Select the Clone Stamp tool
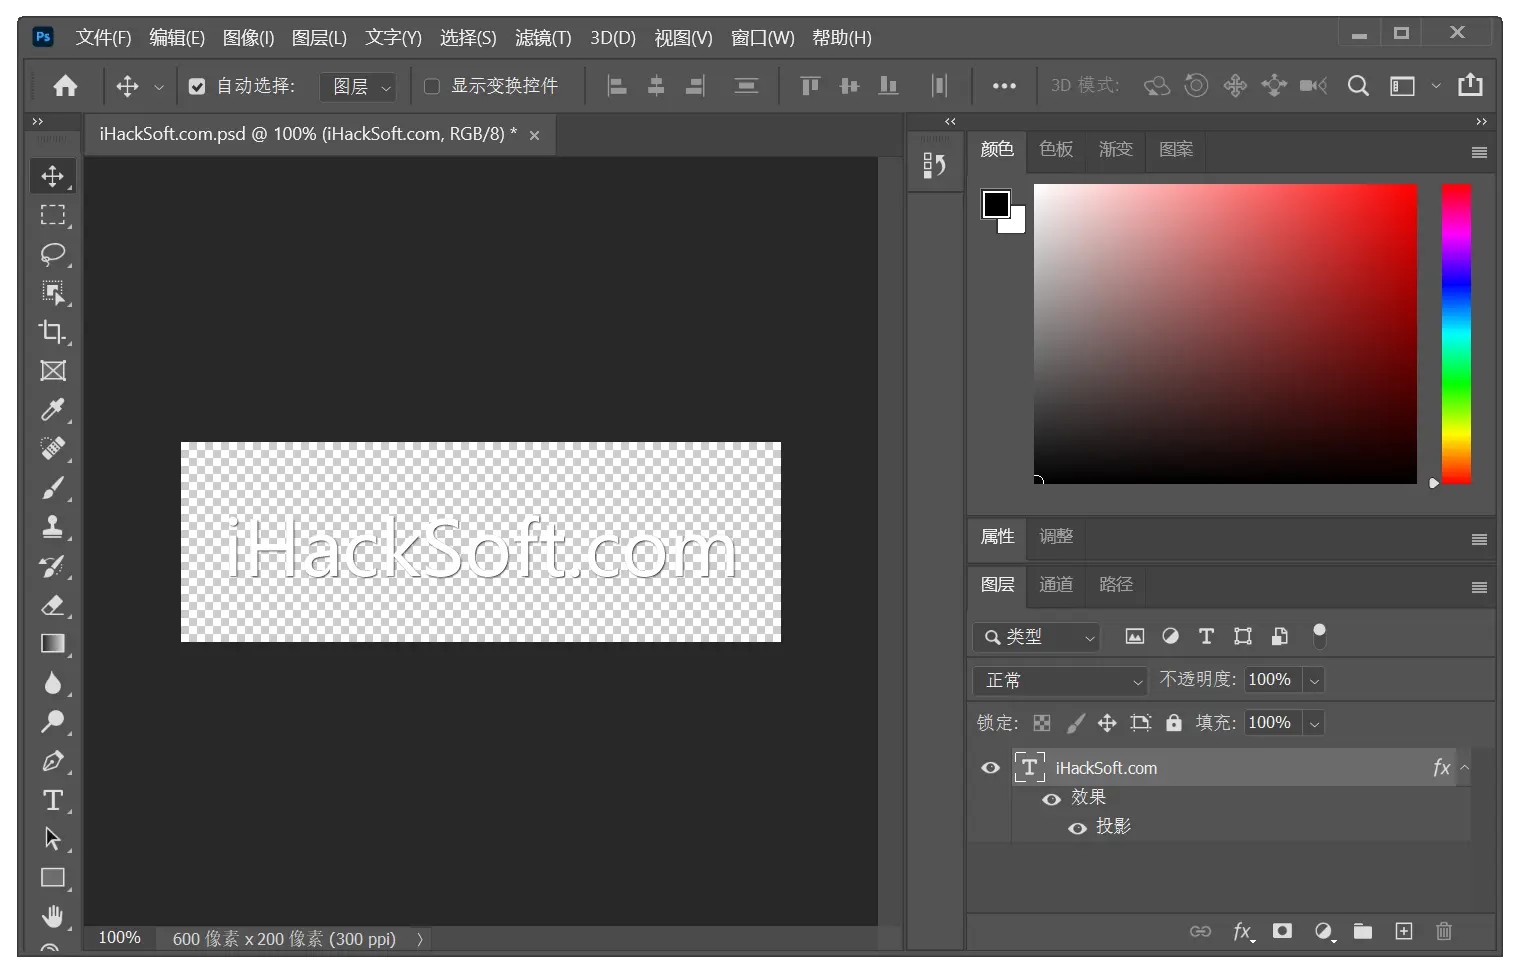The image size is (1523, 979). tap(53, 527)
